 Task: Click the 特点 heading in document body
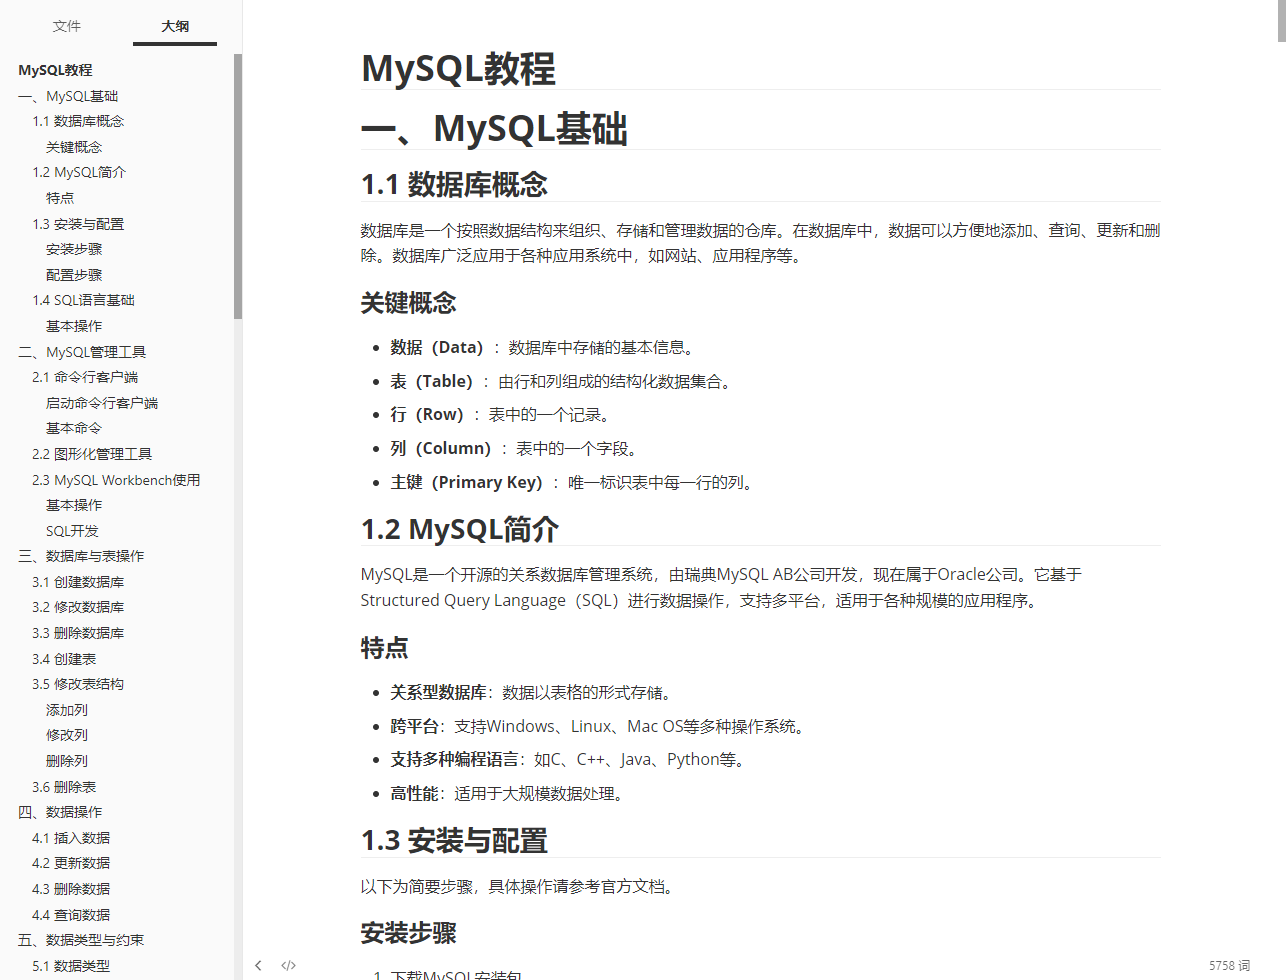pos(385,648)
